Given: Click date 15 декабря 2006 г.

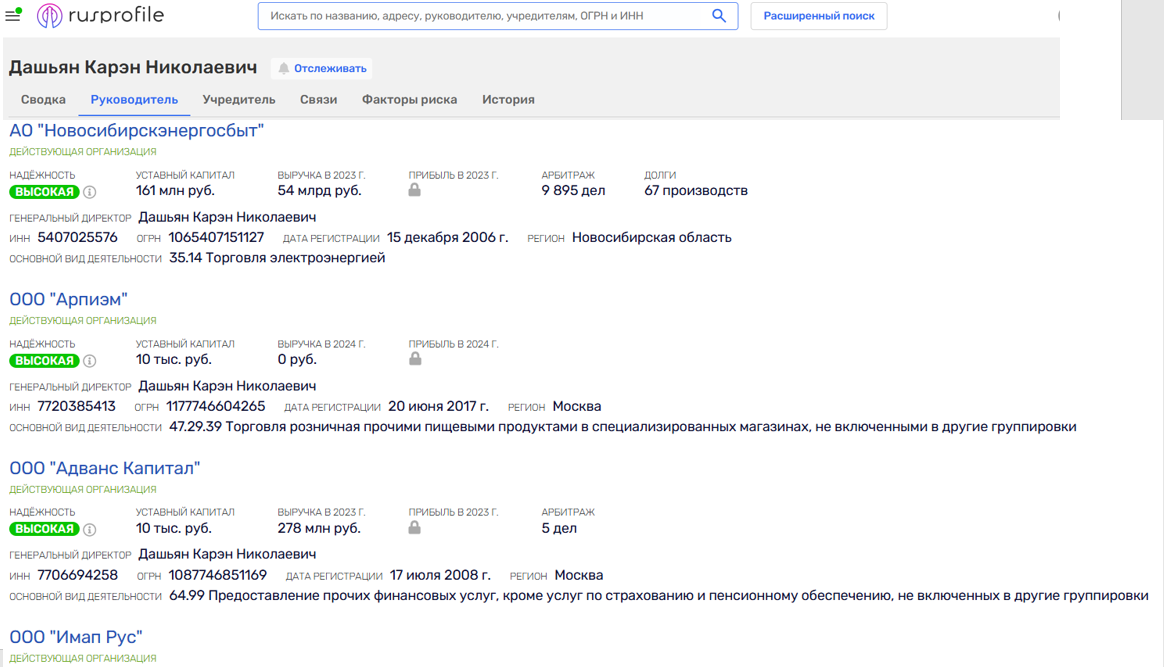Looking at the screenshot, I should click(448, 237).
